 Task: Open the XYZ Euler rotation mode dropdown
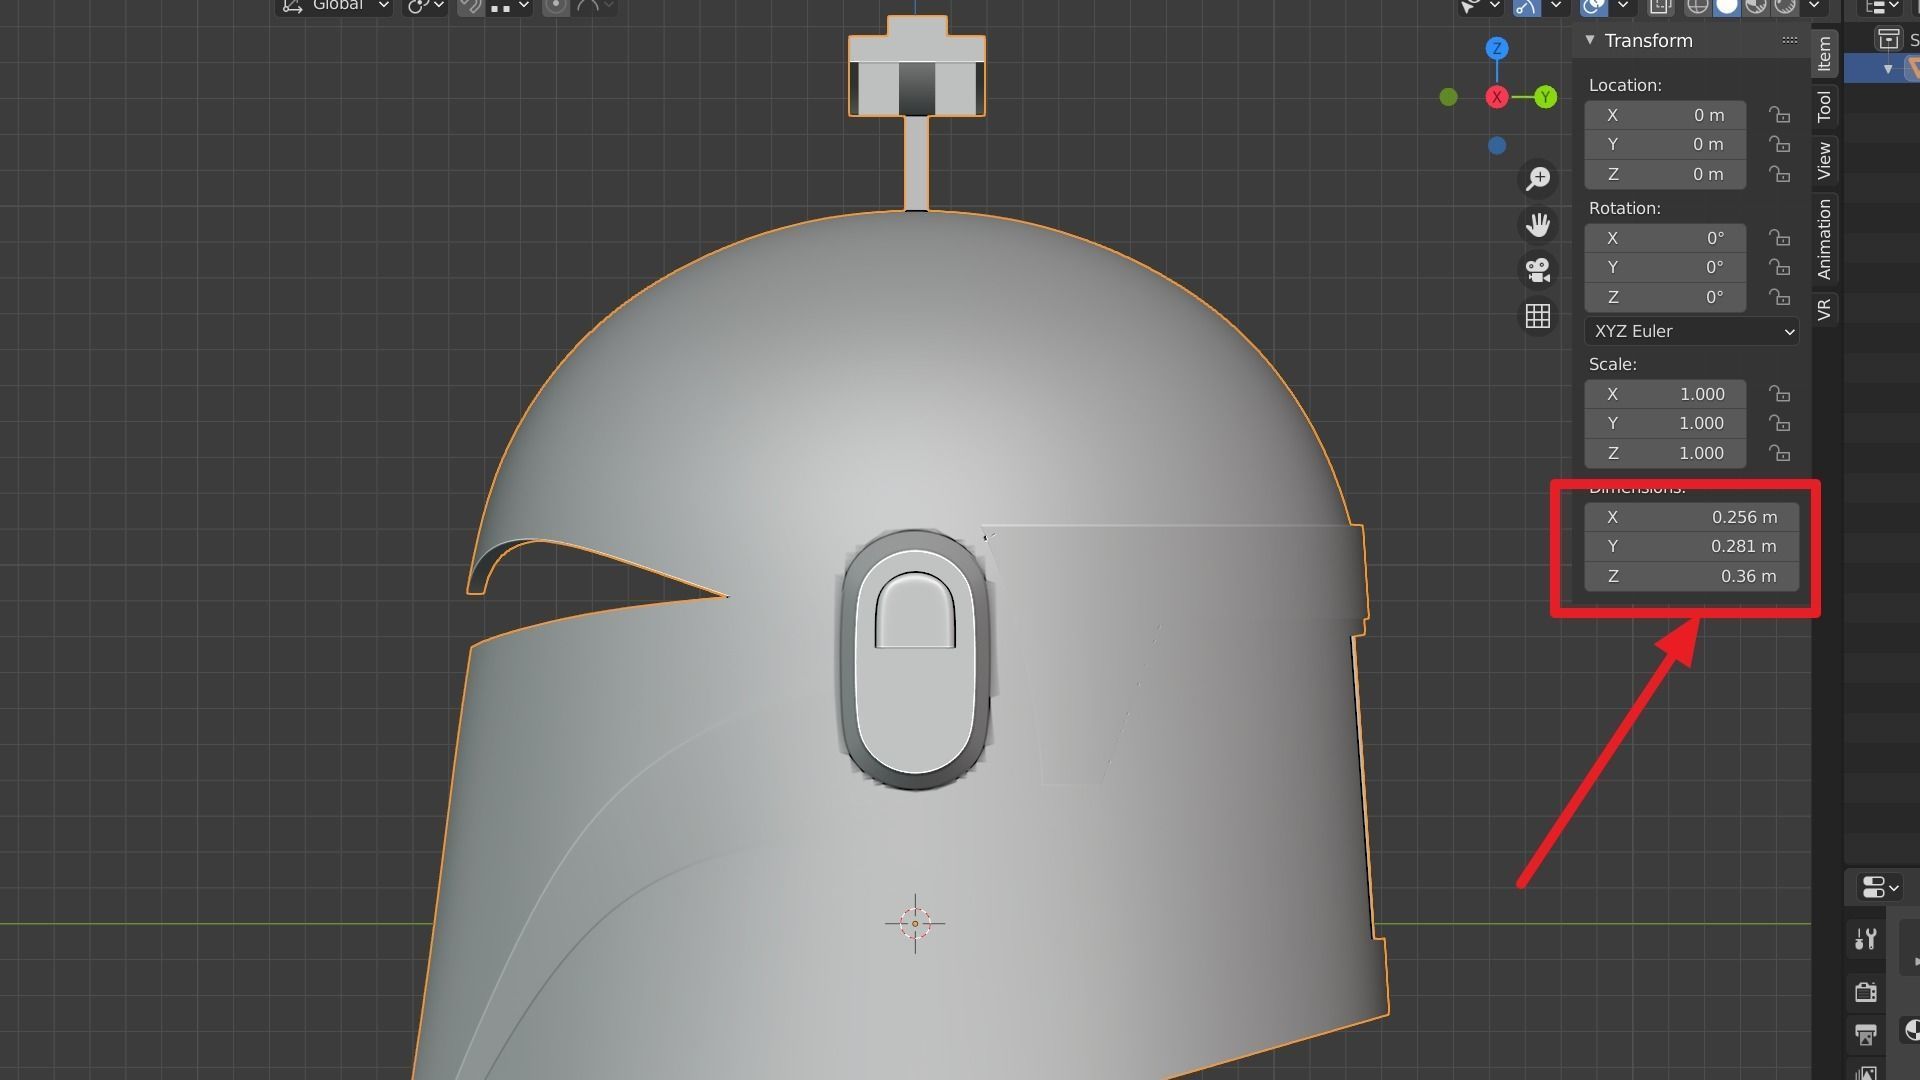pos(1692,331)
